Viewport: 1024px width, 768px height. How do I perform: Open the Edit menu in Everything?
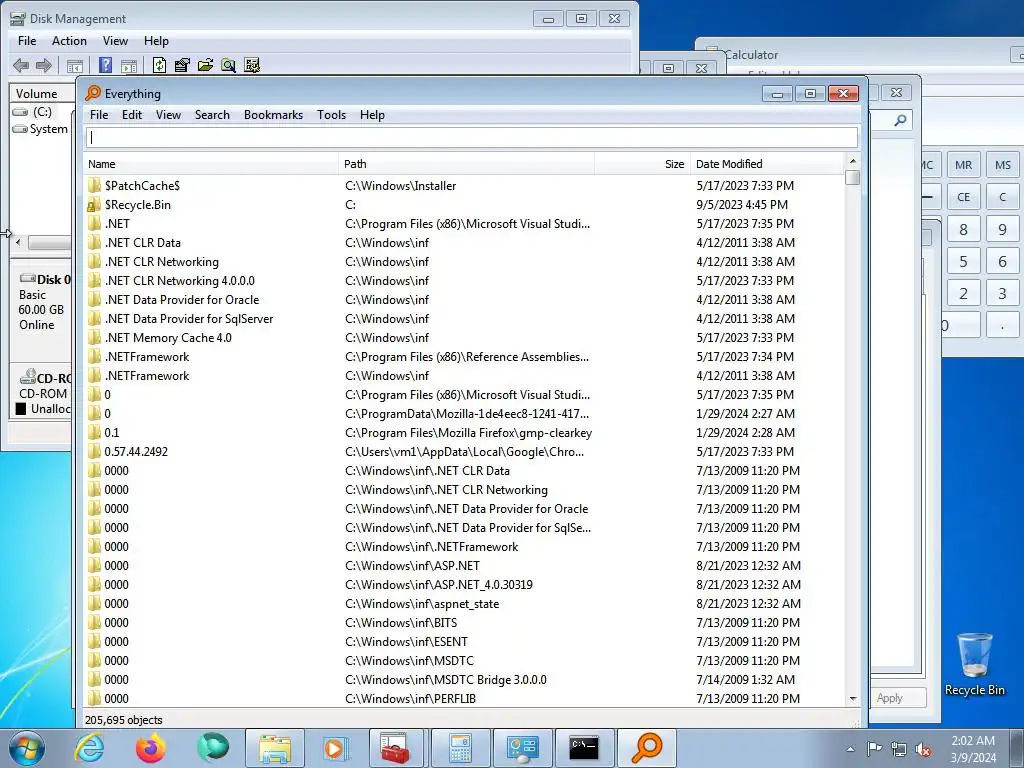coord(132,115)
